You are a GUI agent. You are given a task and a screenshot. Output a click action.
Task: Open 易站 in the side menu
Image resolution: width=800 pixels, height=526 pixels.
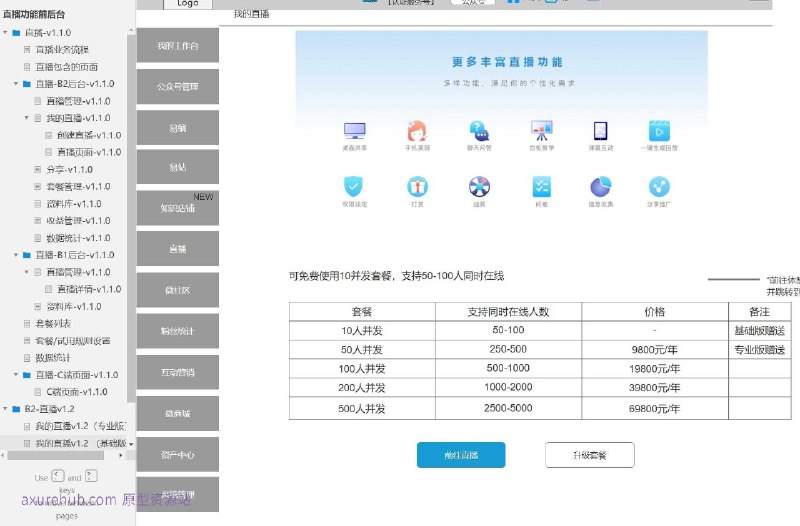point(178,167)
